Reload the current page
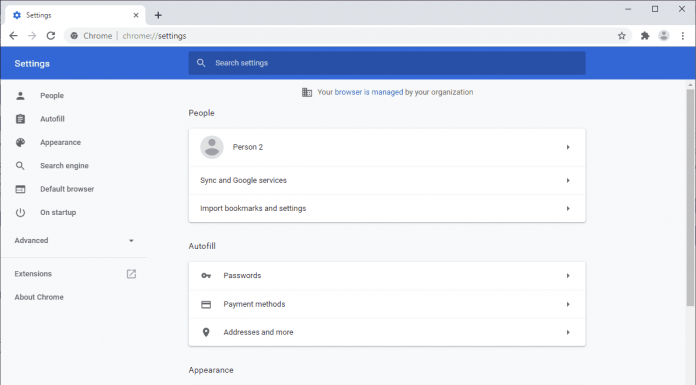Viewport: 696px width, 385px height. pos(51,36)
